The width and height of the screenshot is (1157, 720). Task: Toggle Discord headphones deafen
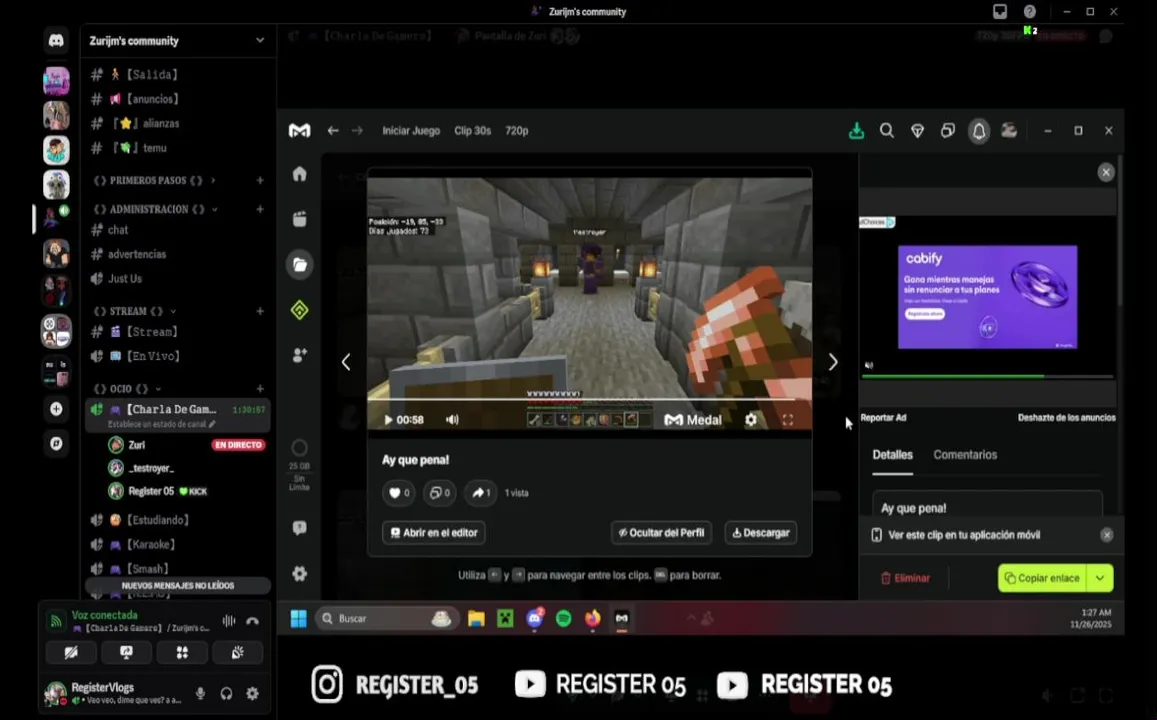click(x=227, y=693)
